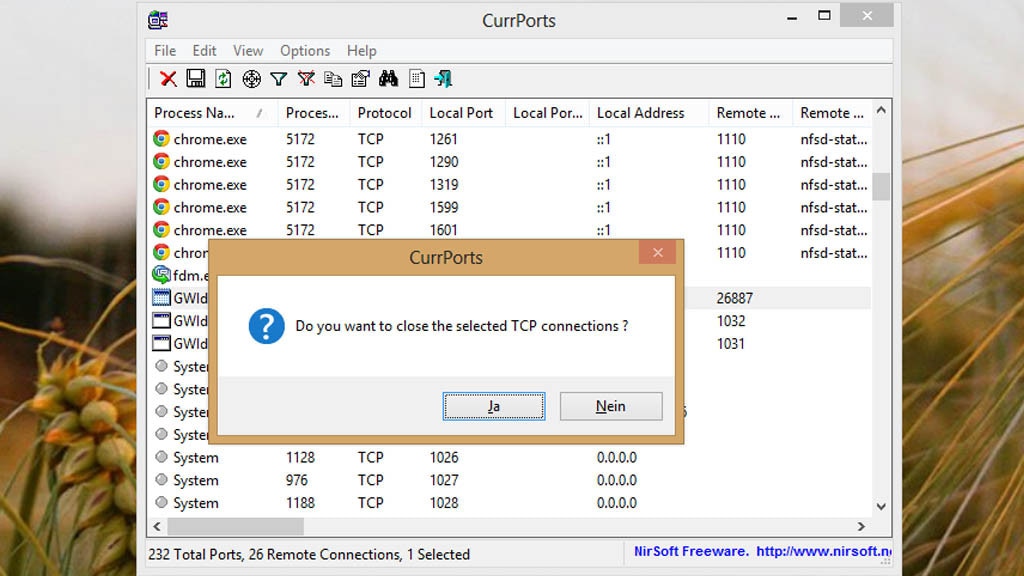Select the System row with process ID 1188

(509, 504)
